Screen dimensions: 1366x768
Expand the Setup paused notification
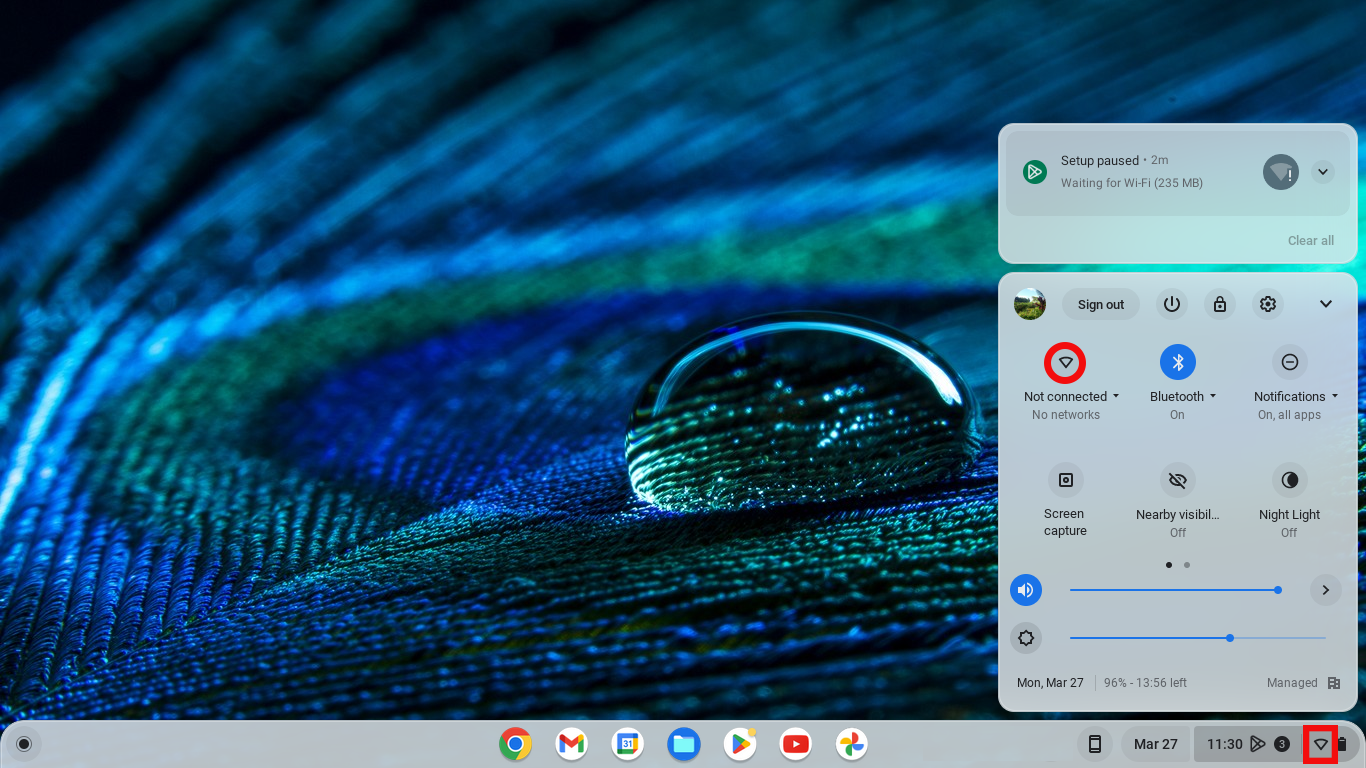[1322, 171]
